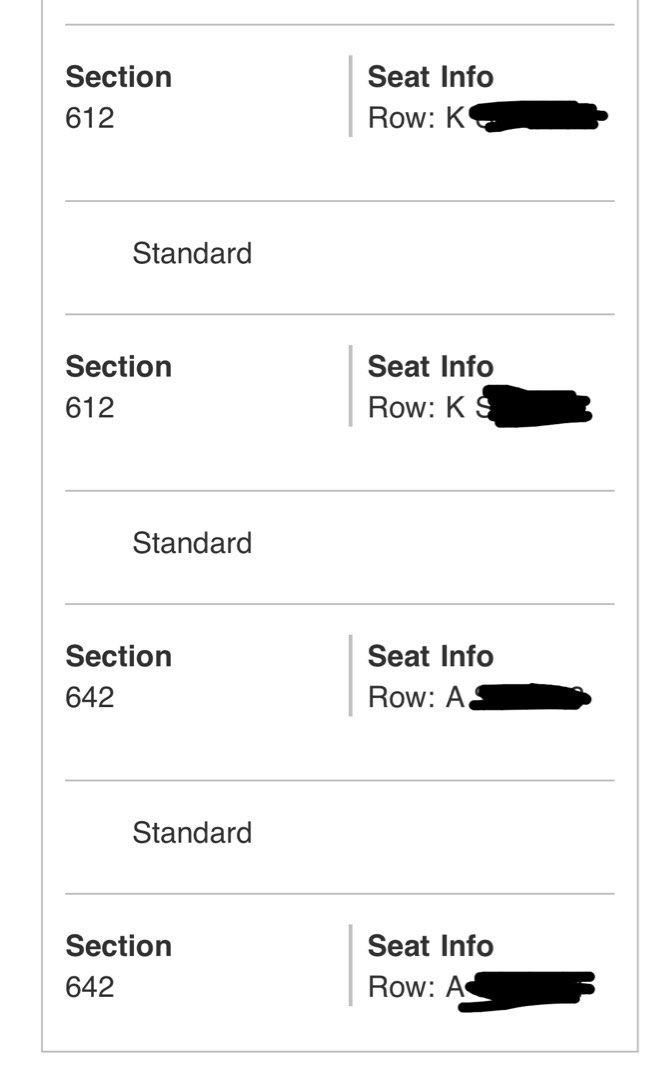The width and height of the screenshot is (649, 1080).
Task: Click section number 612 on the first ticket
Action: coord(90,118)
